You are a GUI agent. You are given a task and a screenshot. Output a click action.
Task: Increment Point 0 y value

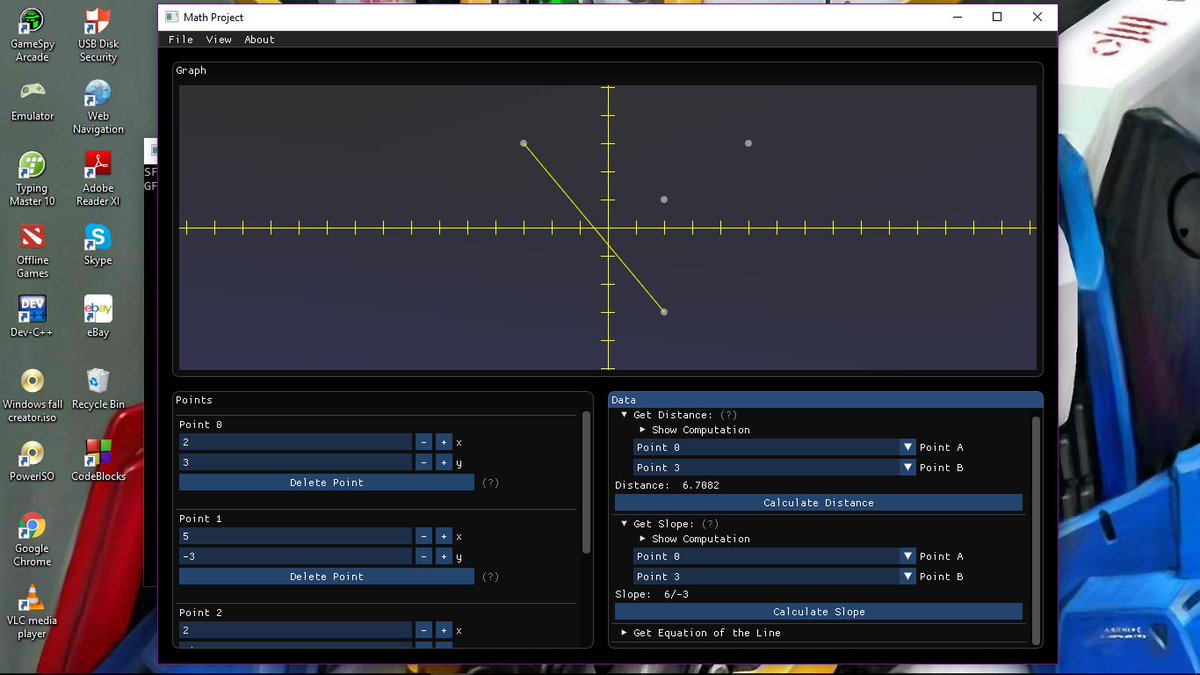(x=443, y=462)
